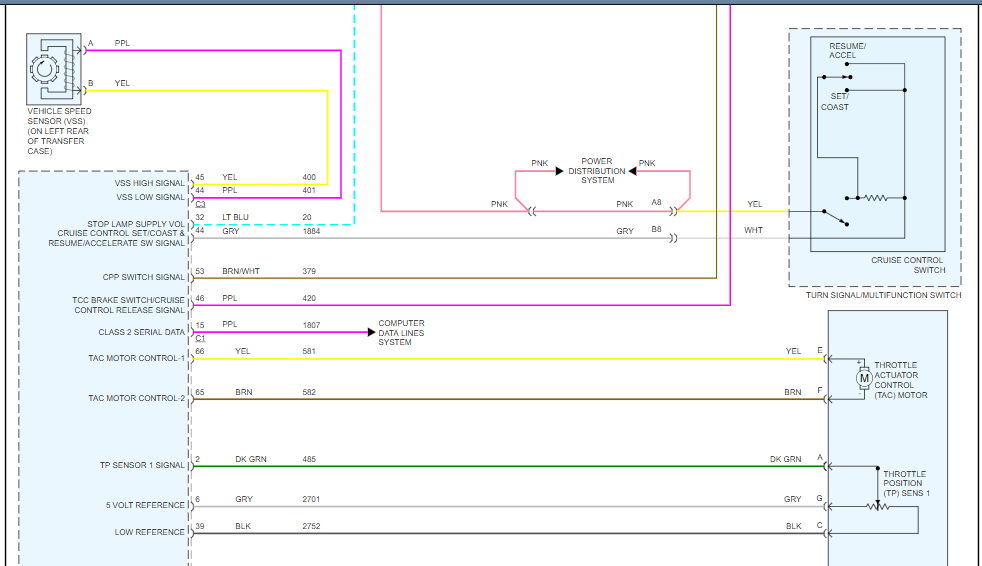Select the TAC MOTOR CONTROL-2 label
This screenshot has height=566, width=982.
click(137, 398)
